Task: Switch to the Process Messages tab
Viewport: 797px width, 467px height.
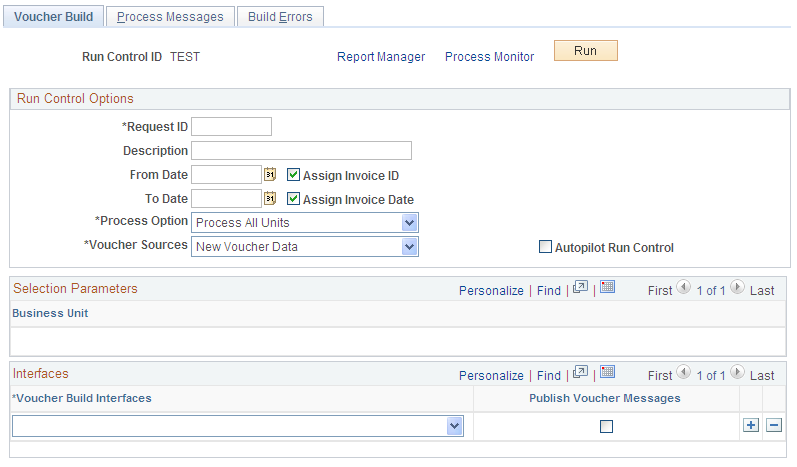Action: (170, 17)
